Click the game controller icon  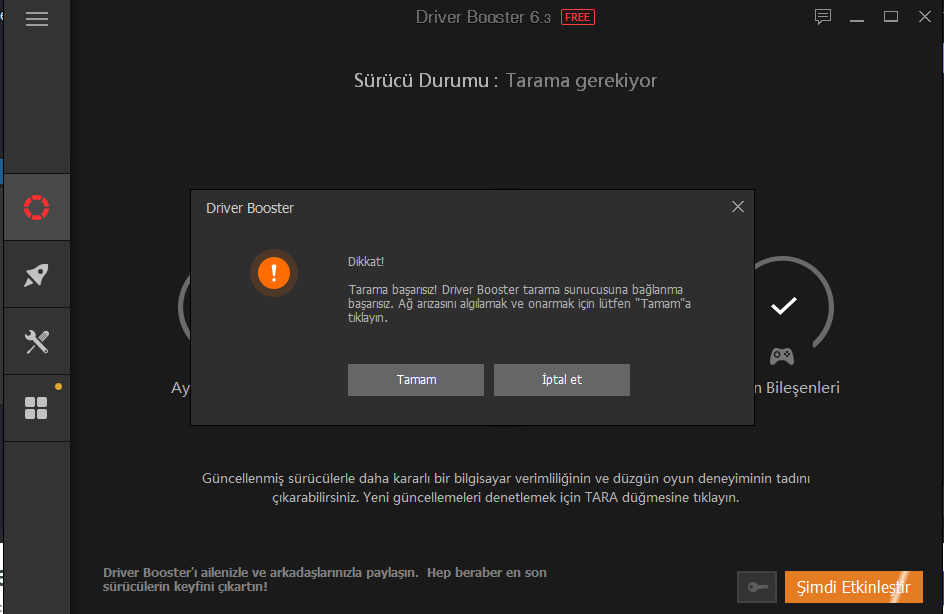tap(782, 356)
